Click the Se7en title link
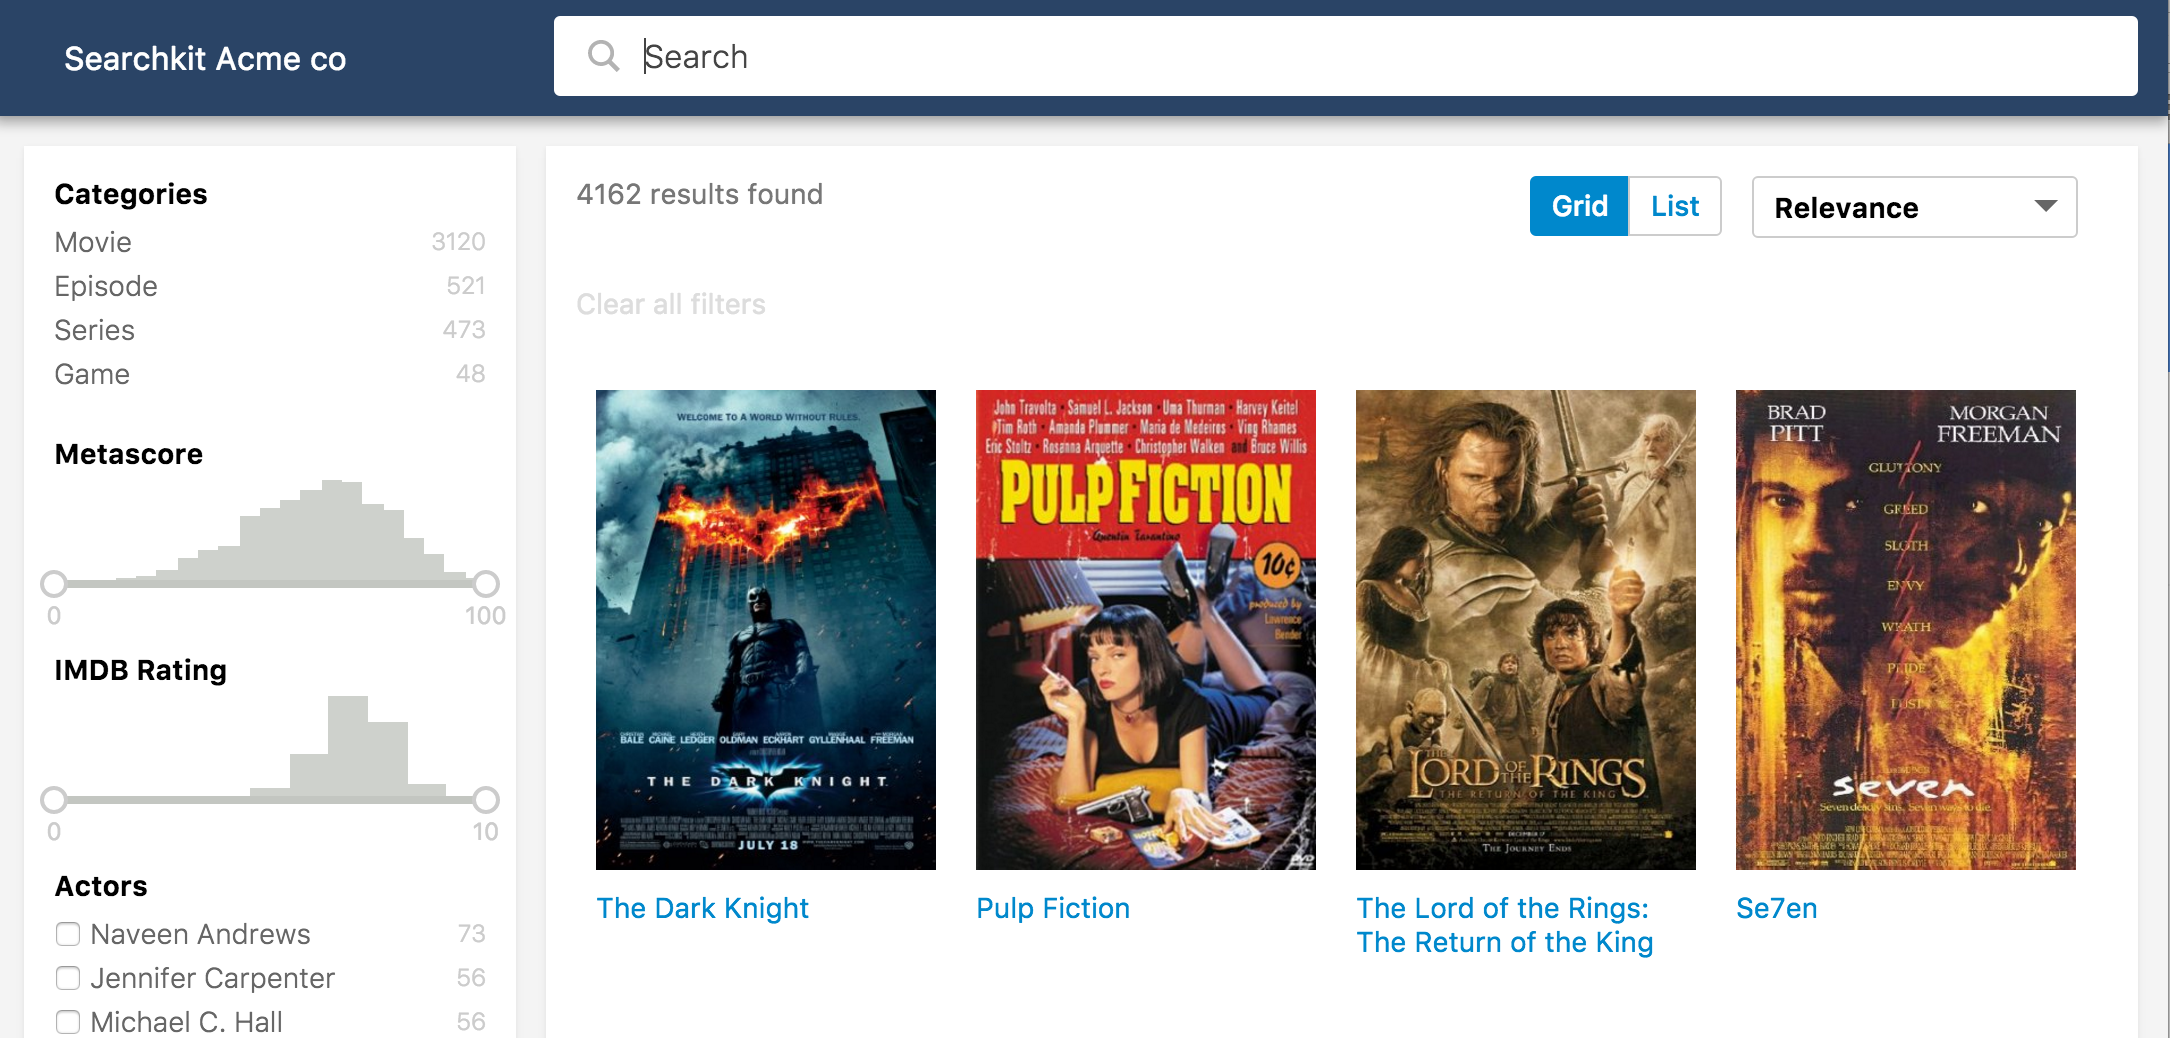Screen dimensions: 2170x1038 (1776, 908)
